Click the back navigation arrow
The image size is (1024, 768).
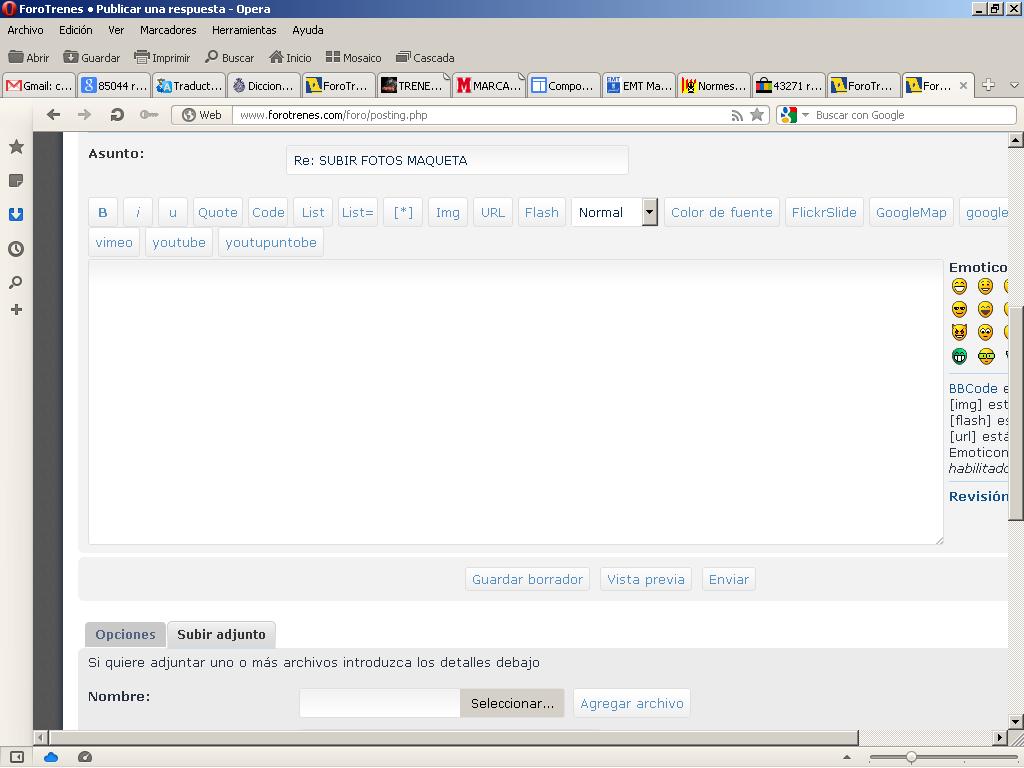[54, 115]
